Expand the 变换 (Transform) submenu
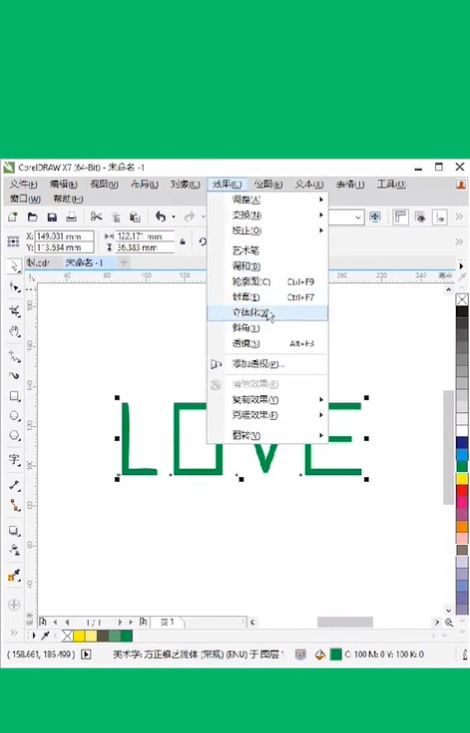Viewport: 470px width, 733px height. (x=268, y=215)
